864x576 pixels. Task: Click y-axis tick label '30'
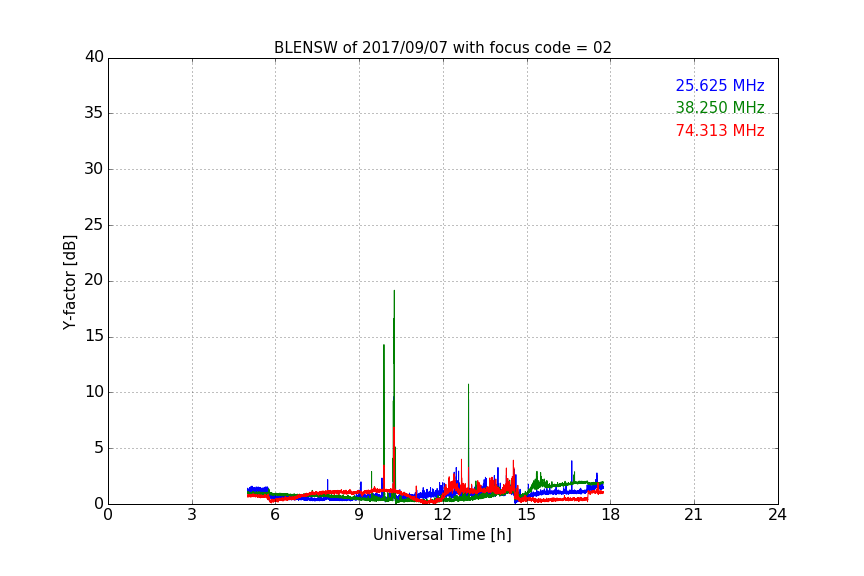[x=94, y=169]
